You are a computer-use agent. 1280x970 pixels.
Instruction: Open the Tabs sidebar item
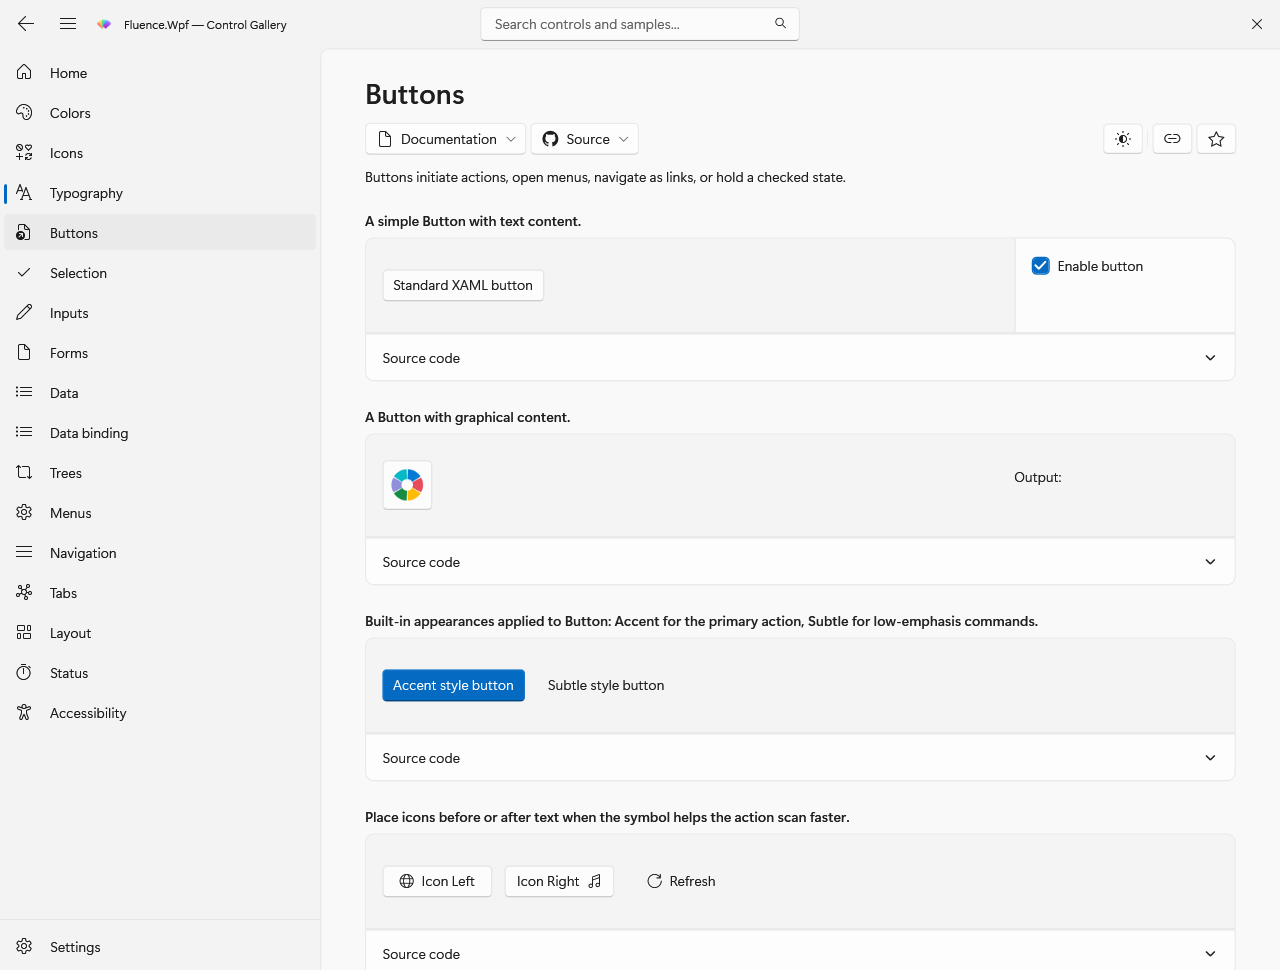point(160,592)
